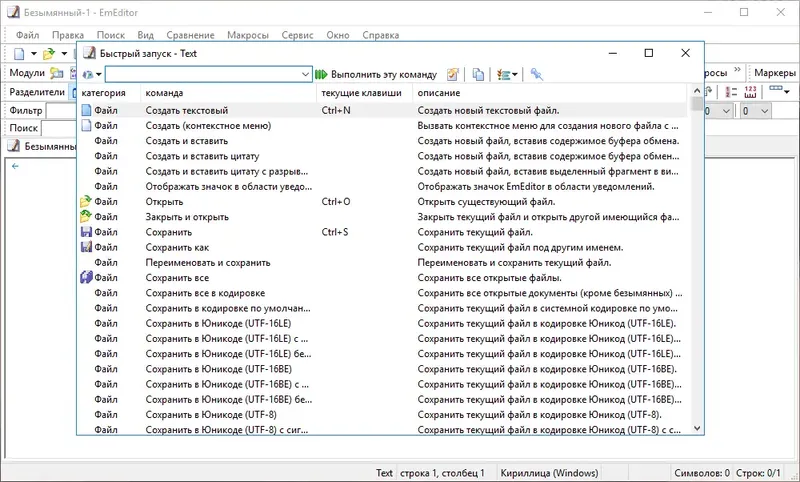800x482 pixels.
Task: Sort by the описание column header
Action: (x=550, y=93)
